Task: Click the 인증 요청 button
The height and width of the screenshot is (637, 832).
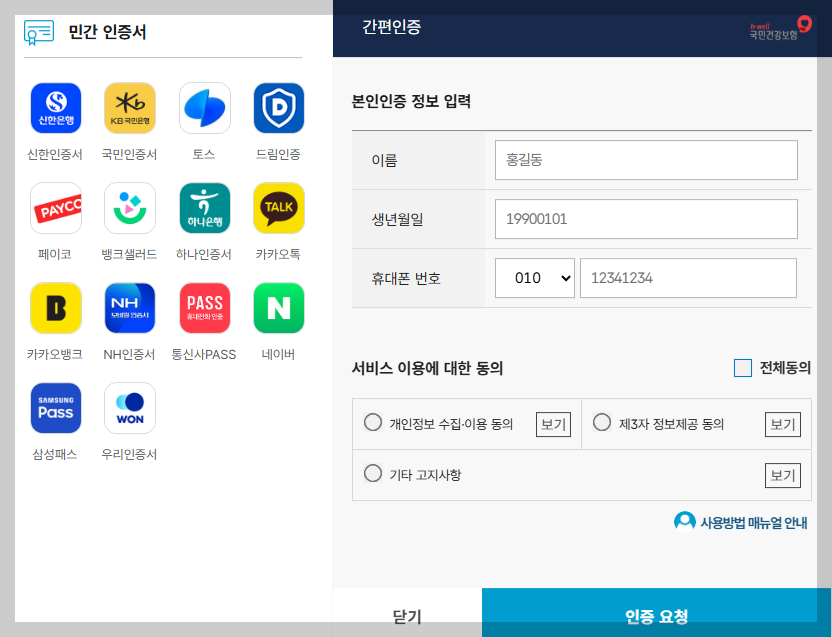Action: click(x=656, y=613)
